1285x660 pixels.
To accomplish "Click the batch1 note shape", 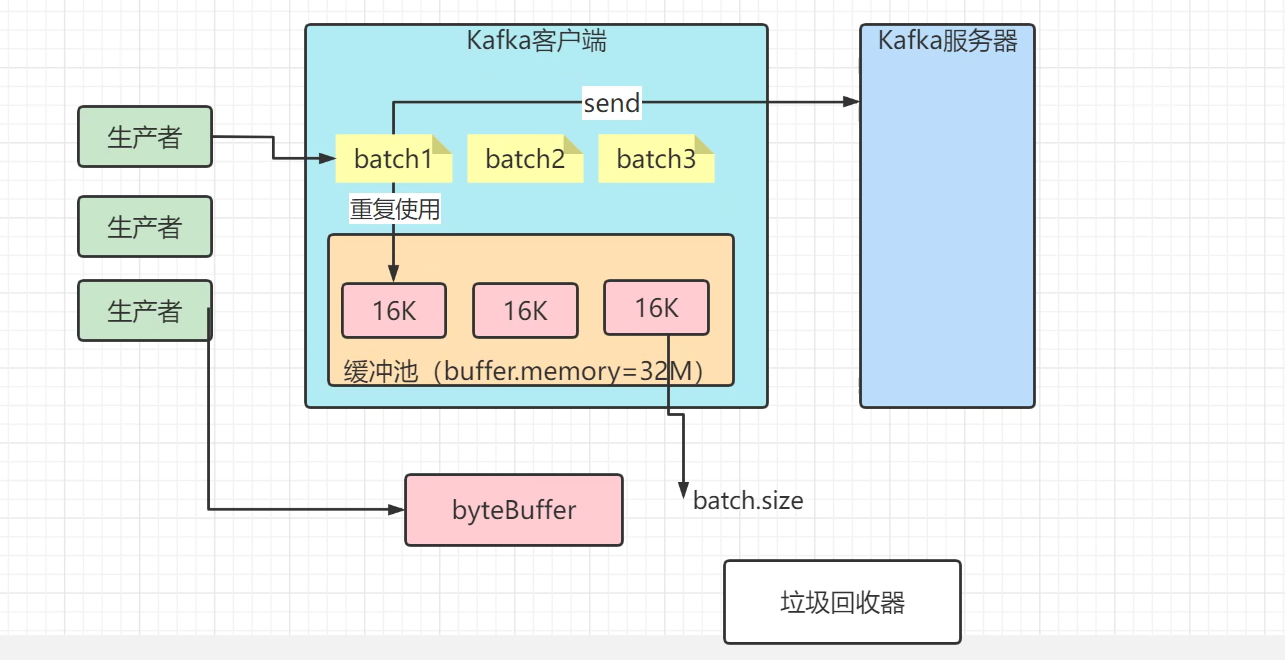I will (x=394, y=159).
